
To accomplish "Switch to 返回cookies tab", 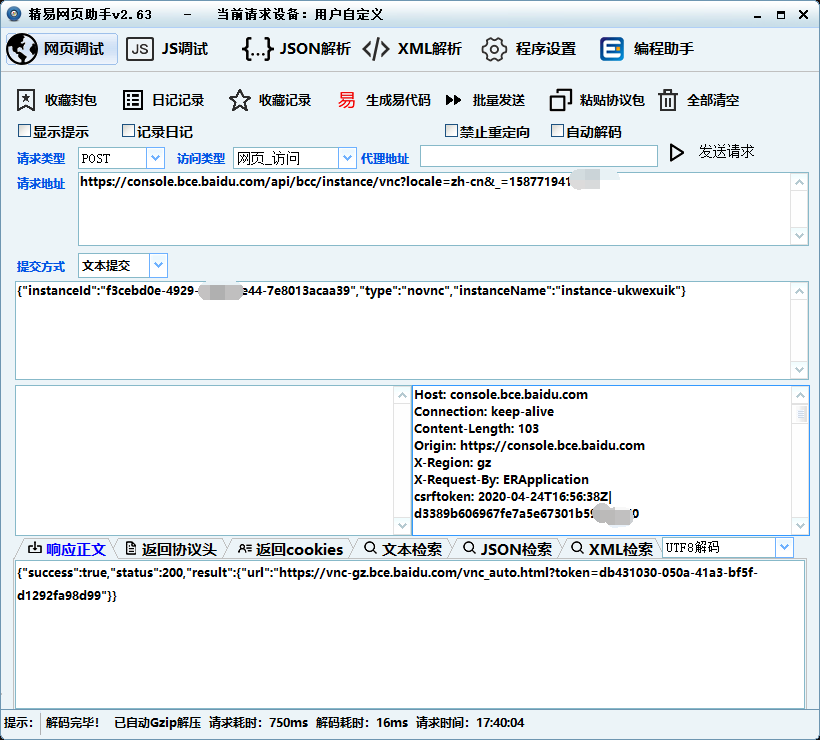I will [290, 549].
